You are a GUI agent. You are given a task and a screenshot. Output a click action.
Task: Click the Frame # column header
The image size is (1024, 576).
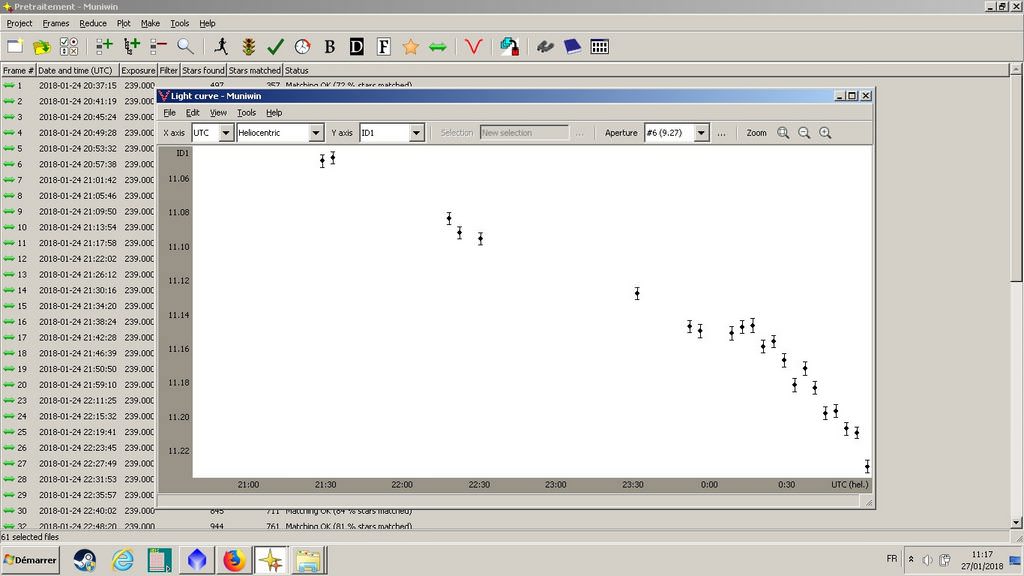[18, 70]
